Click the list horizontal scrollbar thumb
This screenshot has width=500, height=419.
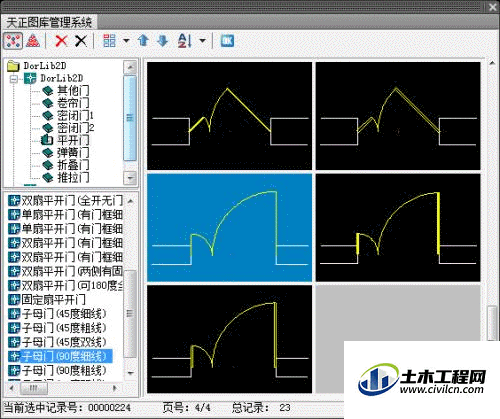pyautogui.click(x=34, y=388)
